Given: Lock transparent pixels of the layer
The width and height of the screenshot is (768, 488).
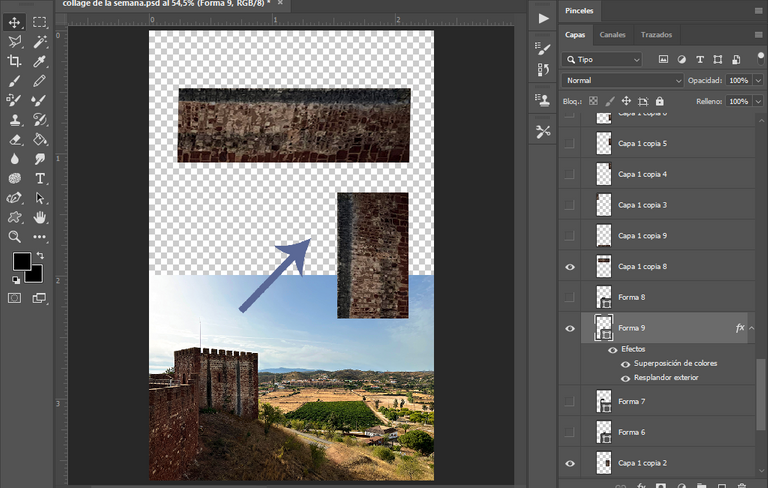Looking at the screenshot, I should pos(593,101).
